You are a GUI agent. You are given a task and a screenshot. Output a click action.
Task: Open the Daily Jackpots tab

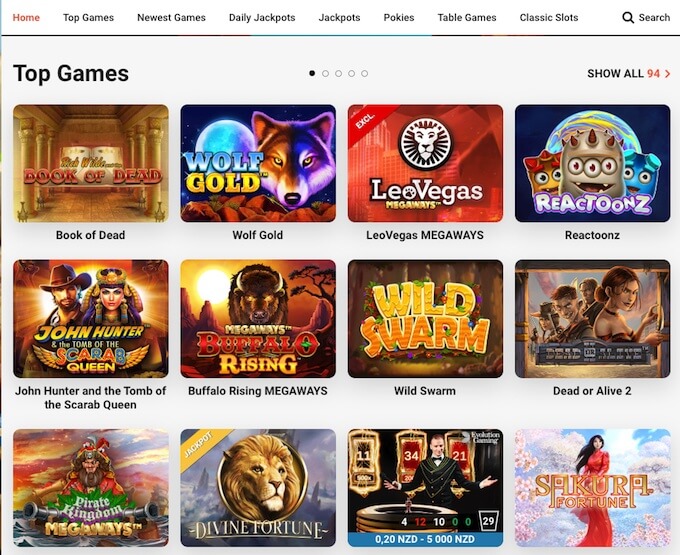point(262,18)
